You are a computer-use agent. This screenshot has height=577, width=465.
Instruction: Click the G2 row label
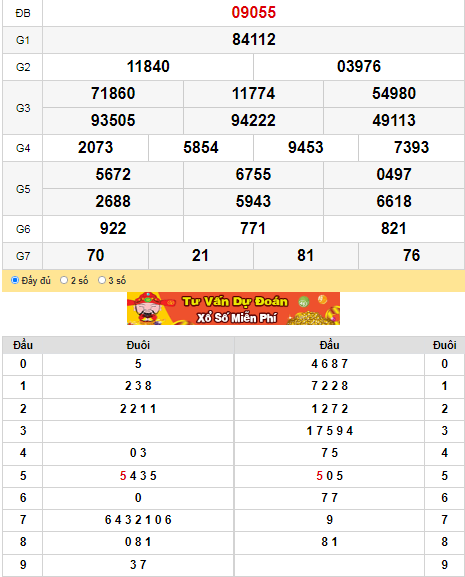(23, 67)
